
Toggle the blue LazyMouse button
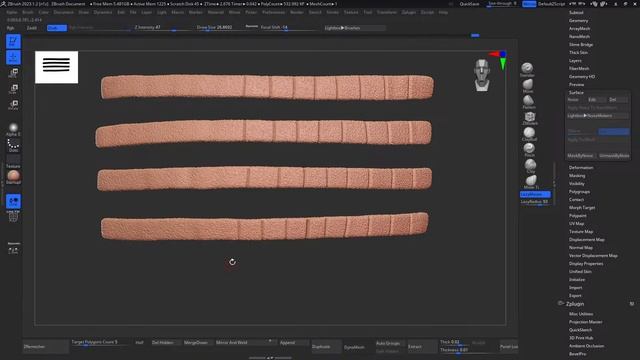pyautogui.click(x=535, y=194)
